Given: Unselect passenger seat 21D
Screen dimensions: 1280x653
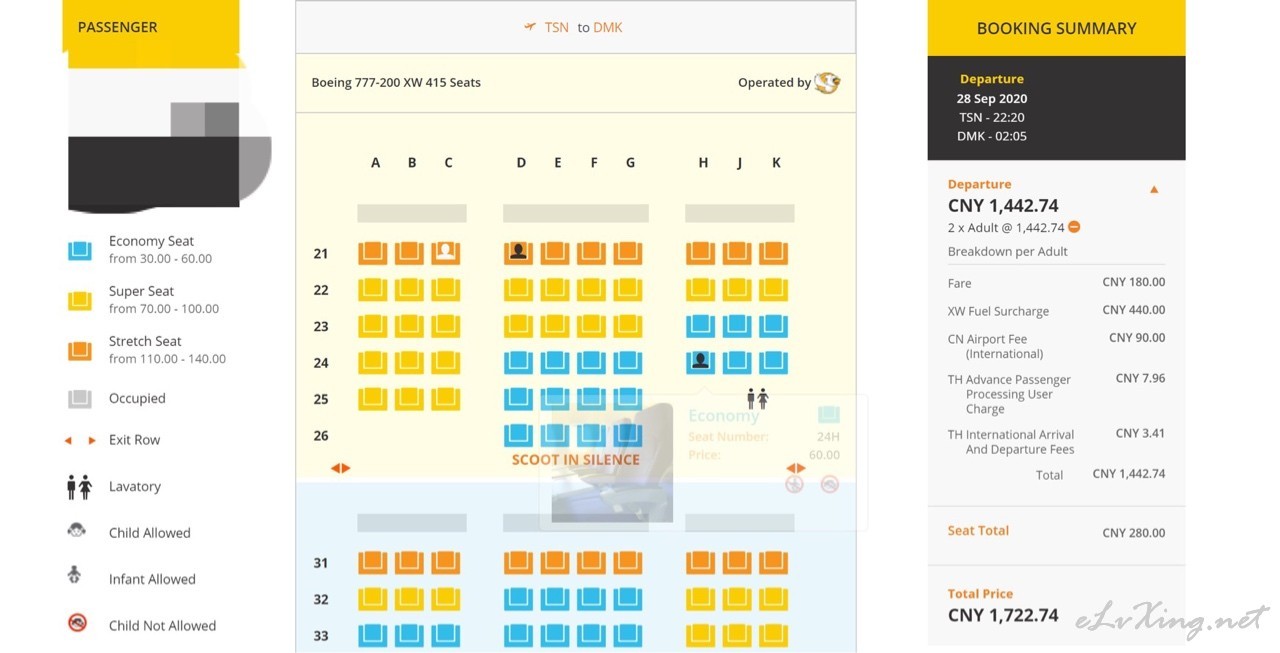Looking at the screenshot, I should click(518, 253).
